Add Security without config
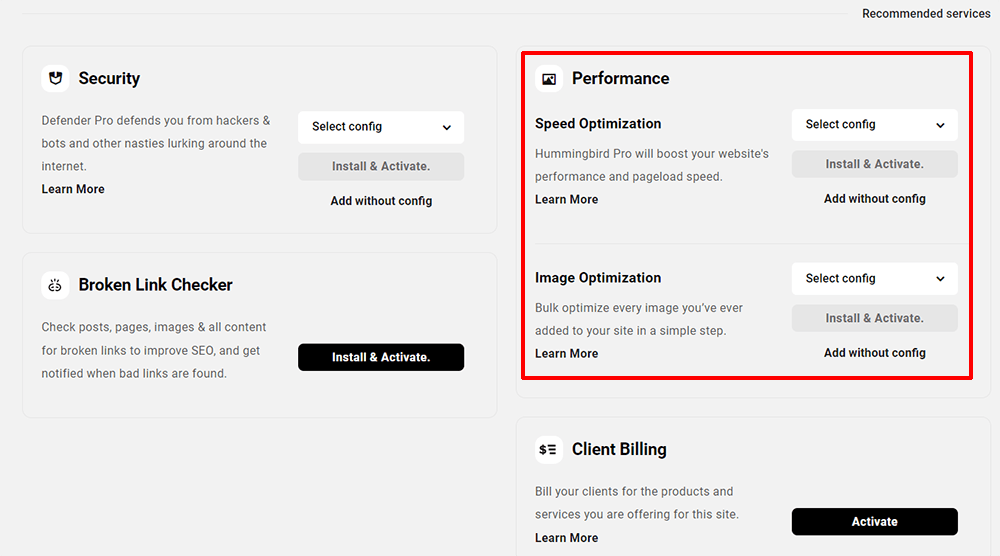Image resolution: width=1000 pixels, height=556 pixels. (x=381, y=201)
